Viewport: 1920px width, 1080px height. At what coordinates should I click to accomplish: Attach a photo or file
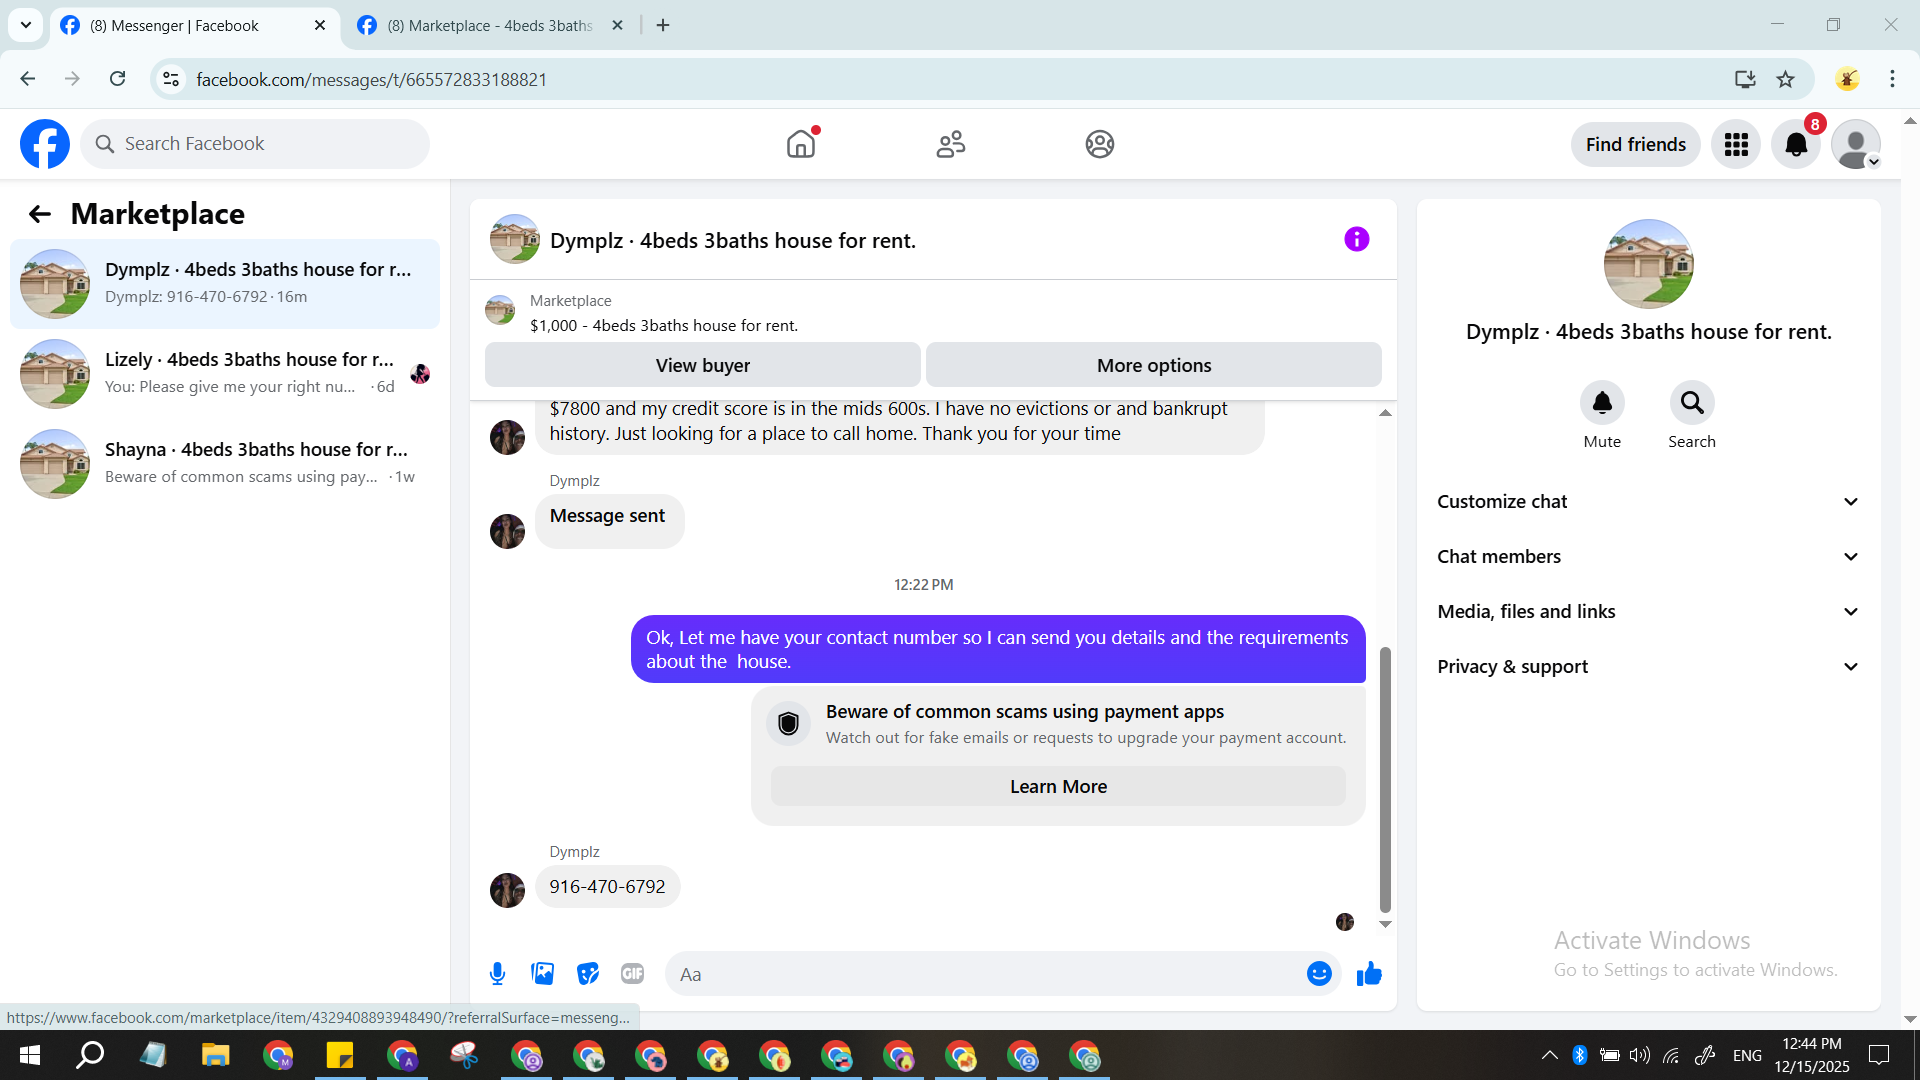543,974
